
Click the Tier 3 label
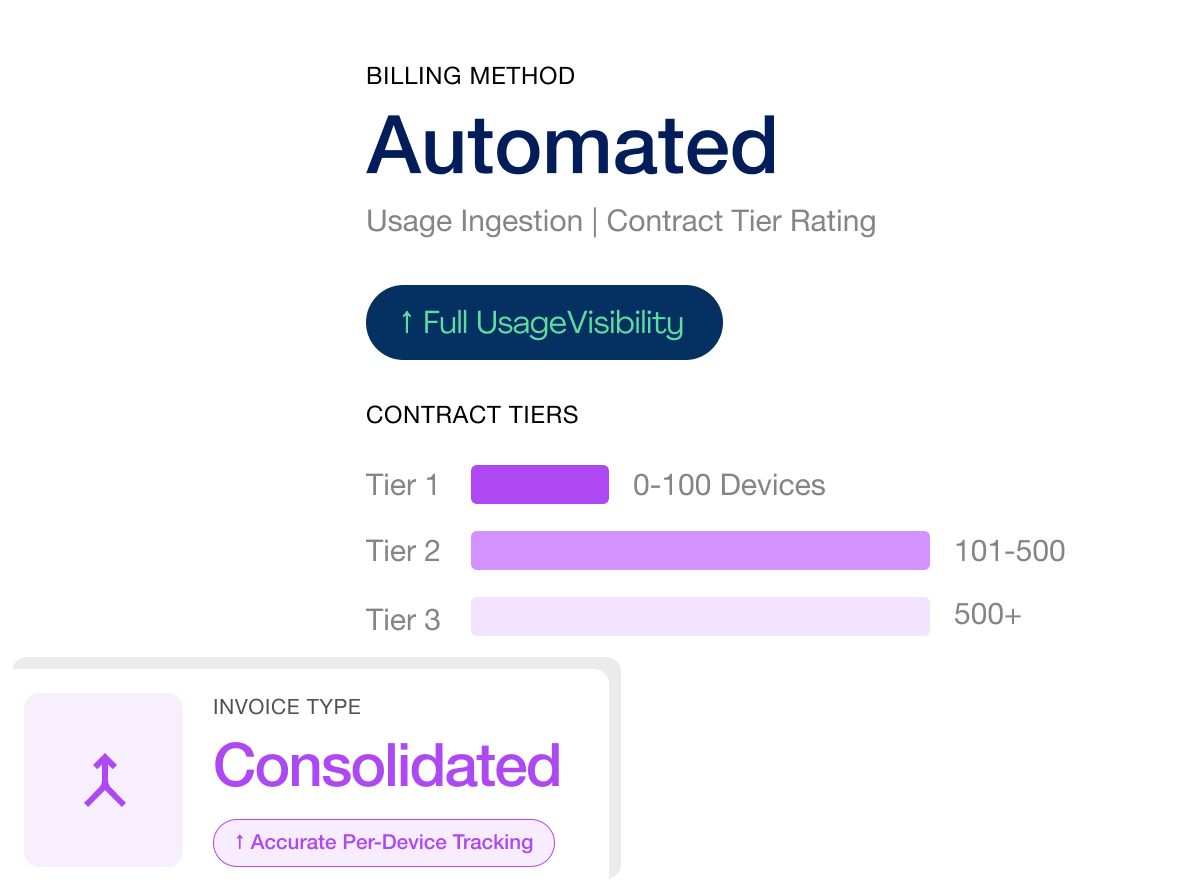click(x=402, y=620)
